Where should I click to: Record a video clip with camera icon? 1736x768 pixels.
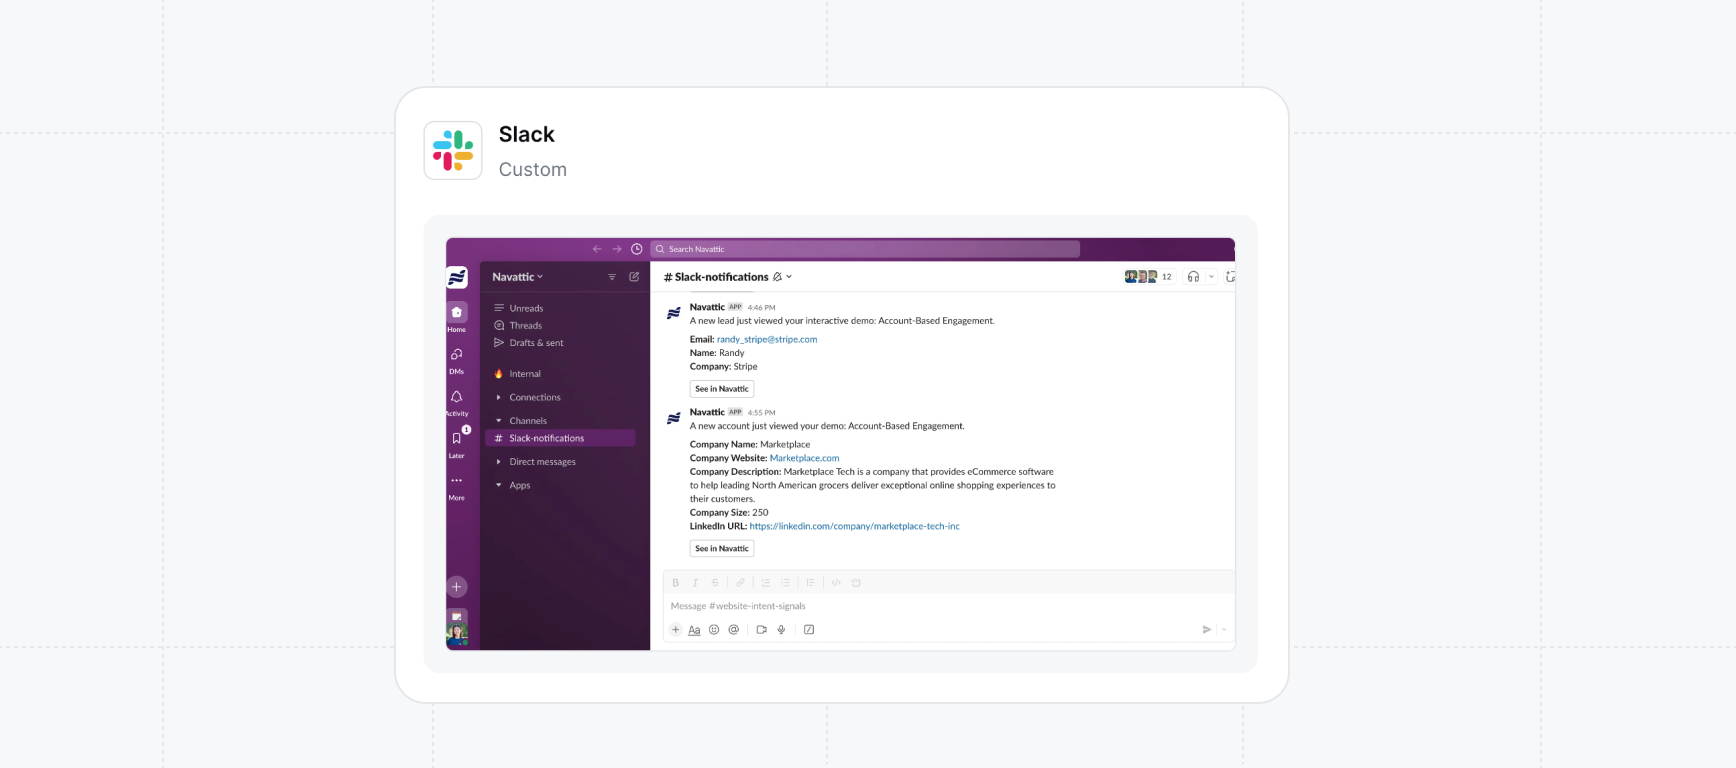(762, 630)
